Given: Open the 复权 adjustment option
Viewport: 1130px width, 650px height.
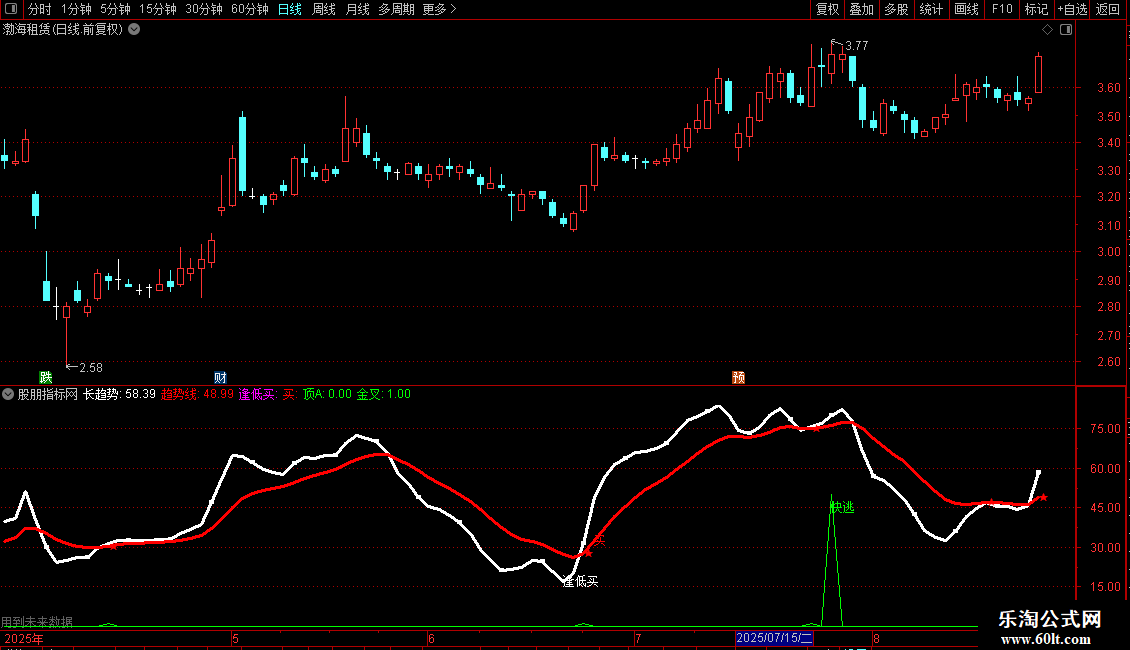Looking at the screenshot, I should 827,9.
